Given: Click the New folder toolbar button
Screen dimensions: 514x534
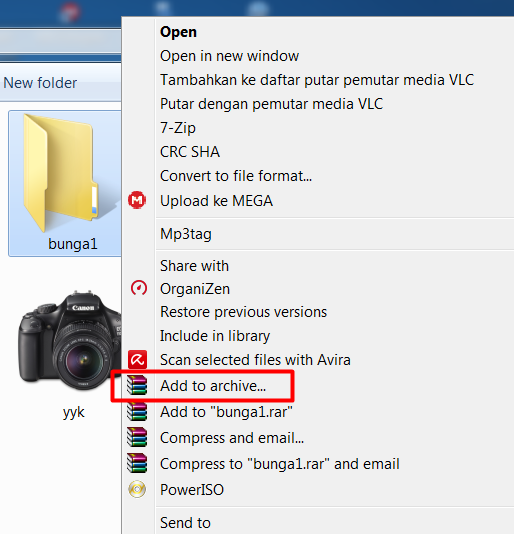Looking at the screenshot, I should [40, 83].
